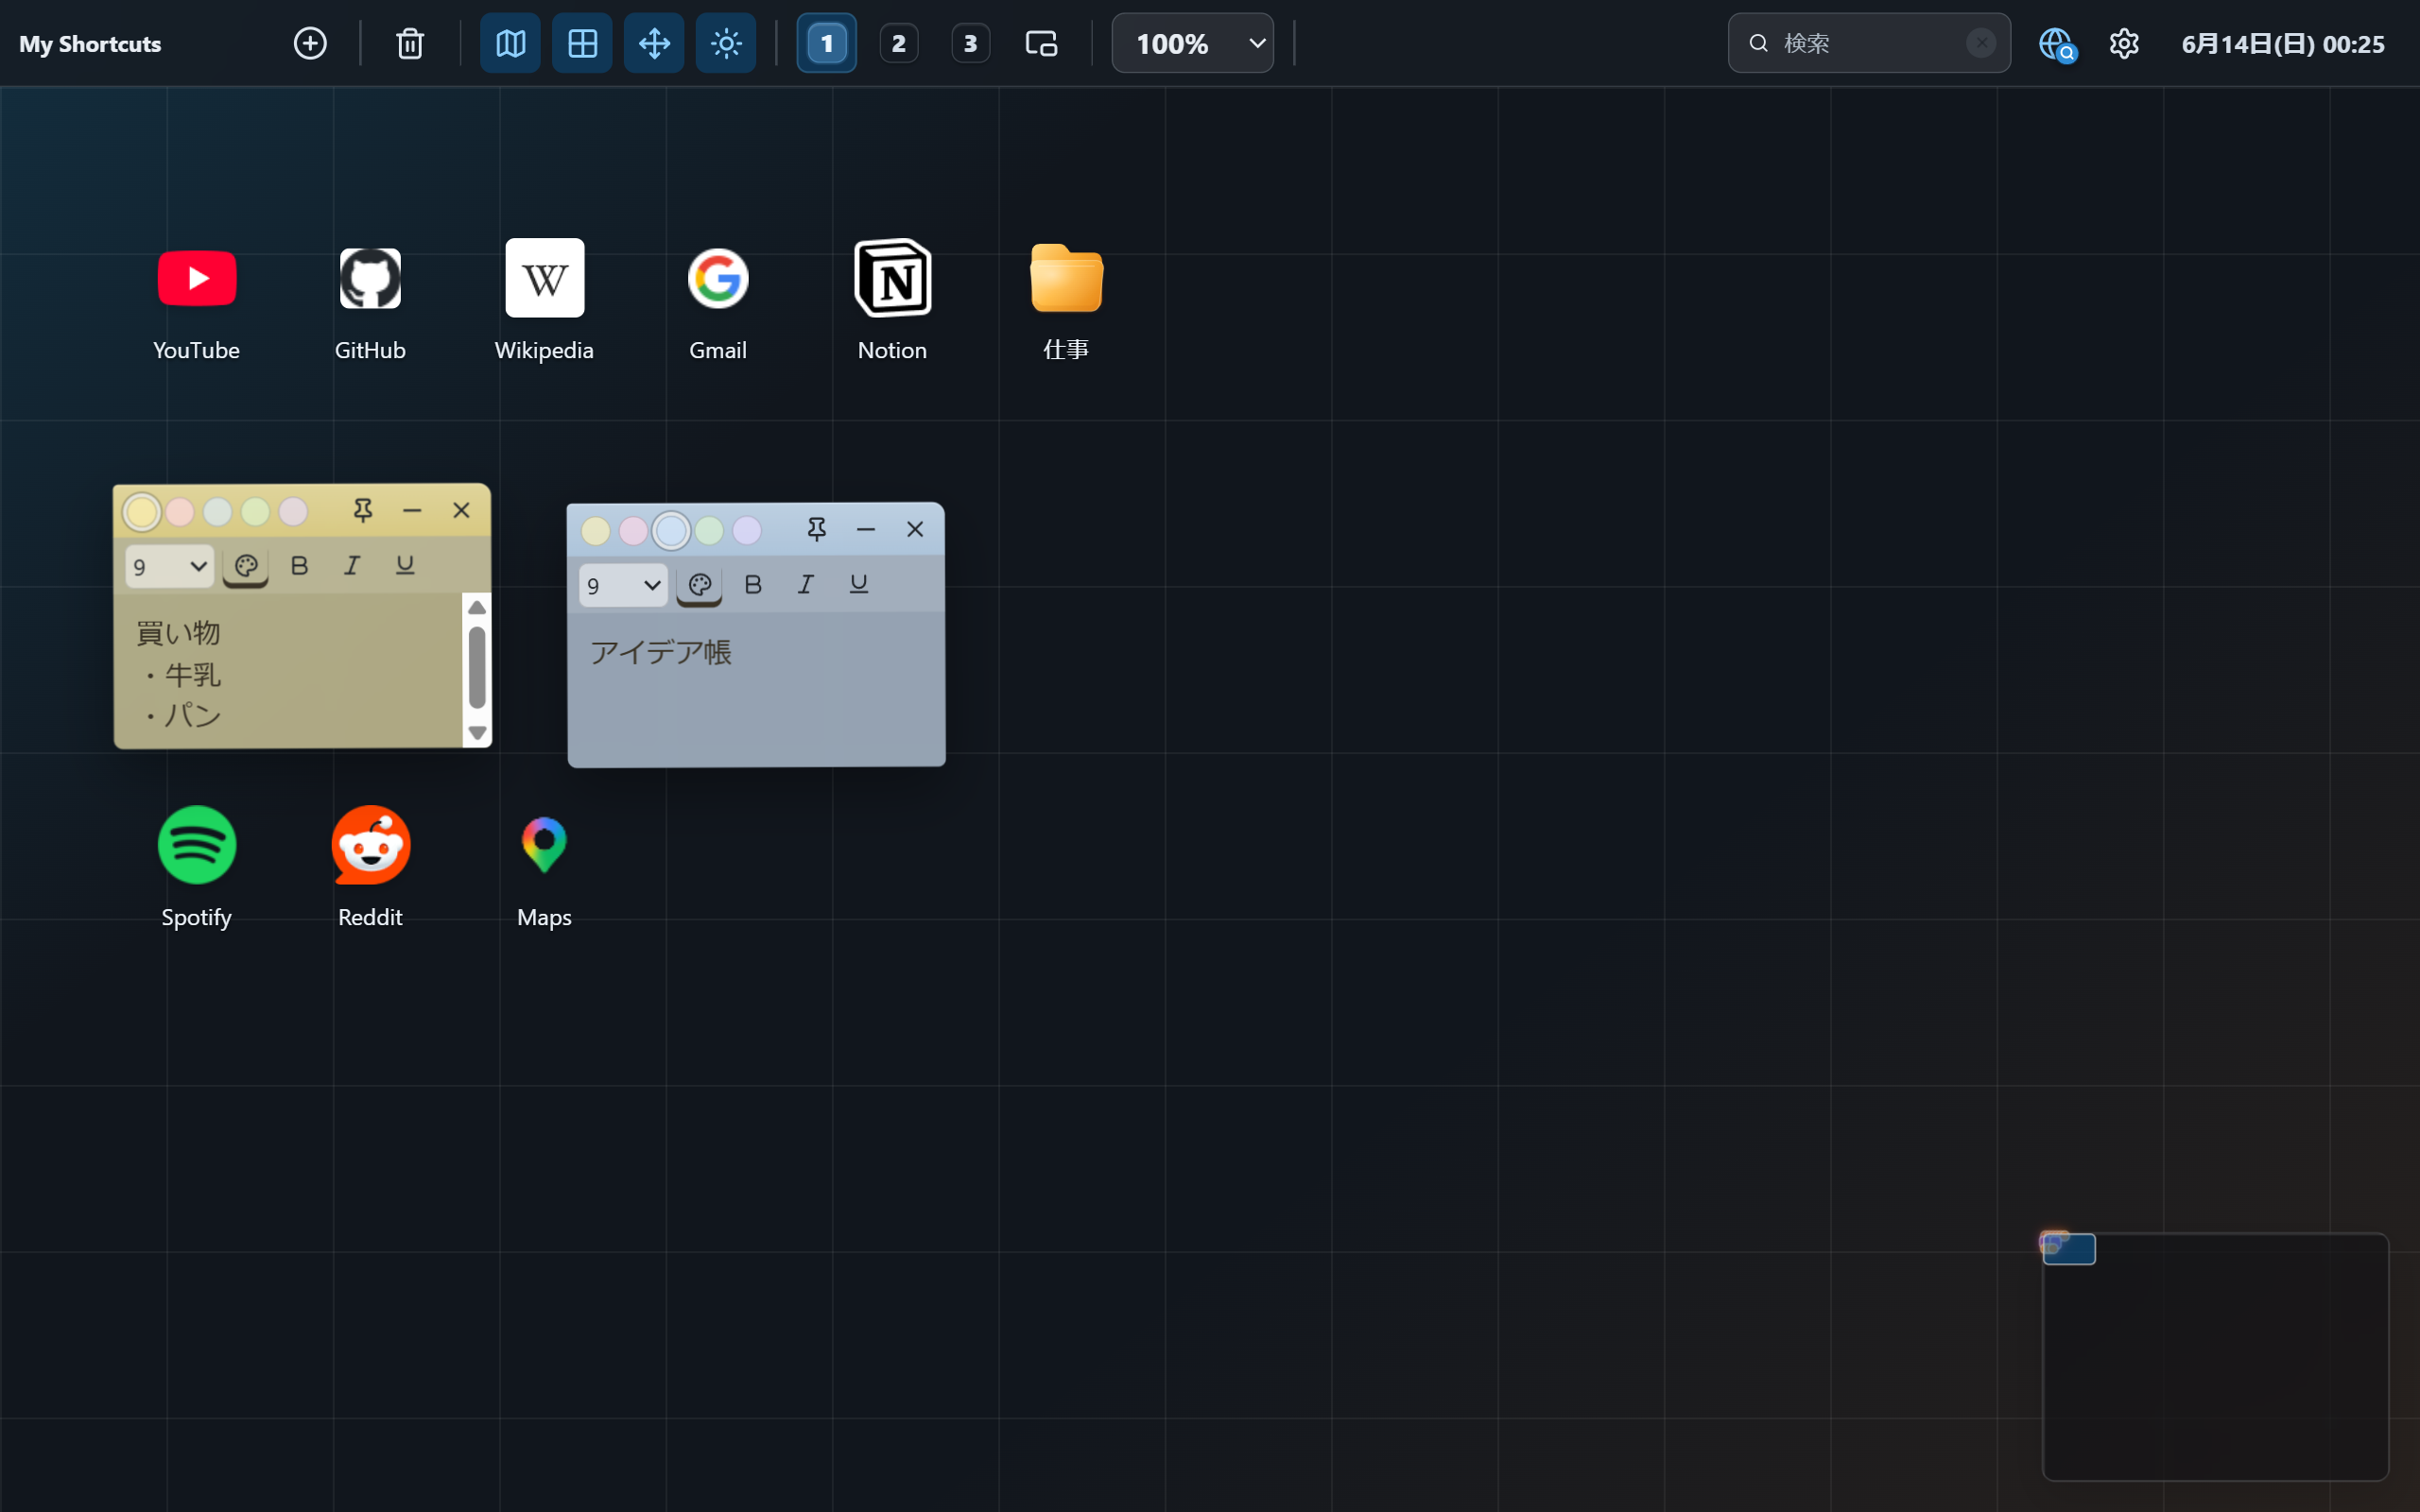Click scroll down arrow on shopping note
This screenshot has width=2420, height=1512.
click(477, 733)
